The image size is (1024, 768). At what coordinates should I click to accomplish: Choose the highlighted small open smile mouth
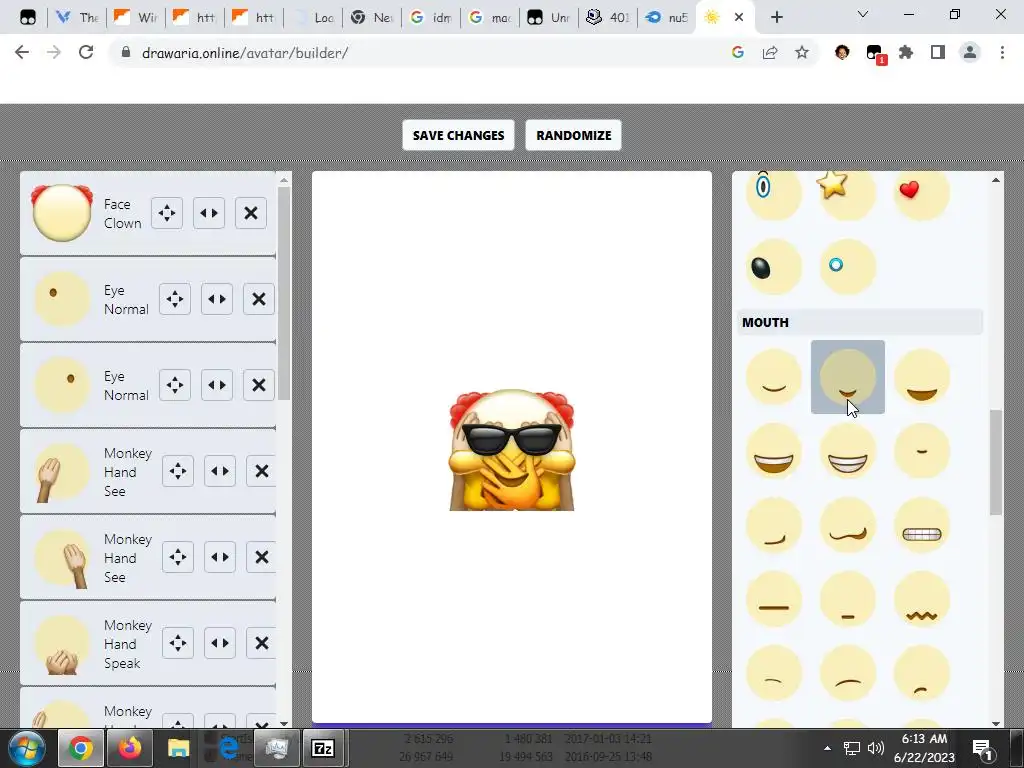click(x=848, y=377)
